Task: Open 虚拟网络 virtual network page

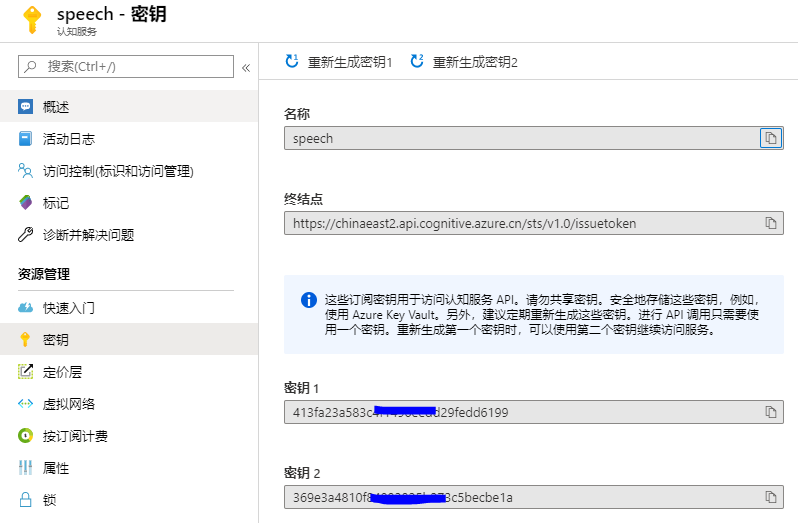Action: point(129,404)
